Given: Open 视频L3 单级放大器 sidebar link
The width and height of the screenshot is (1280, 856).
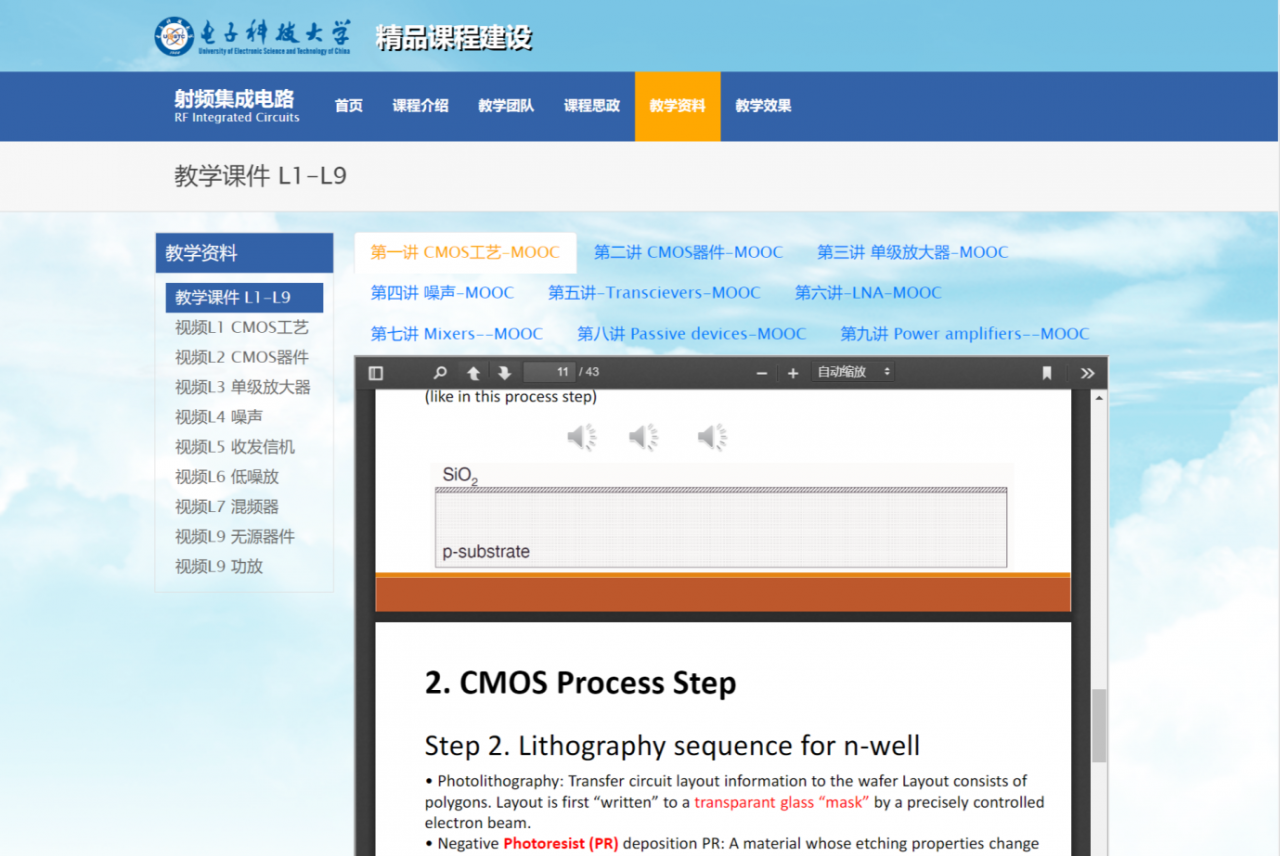Looking at the screenshot, I should coord(243,387).
